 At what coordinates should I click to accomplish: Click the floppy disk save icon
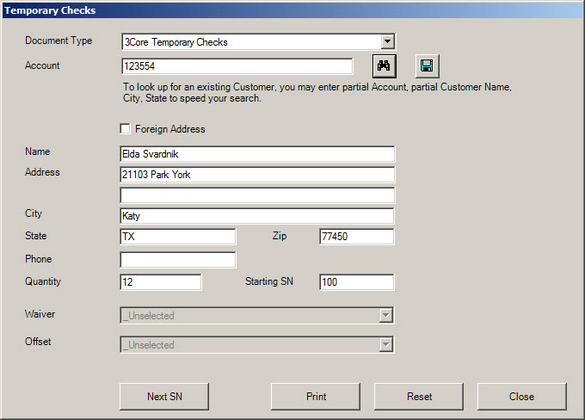pos(427,66)
